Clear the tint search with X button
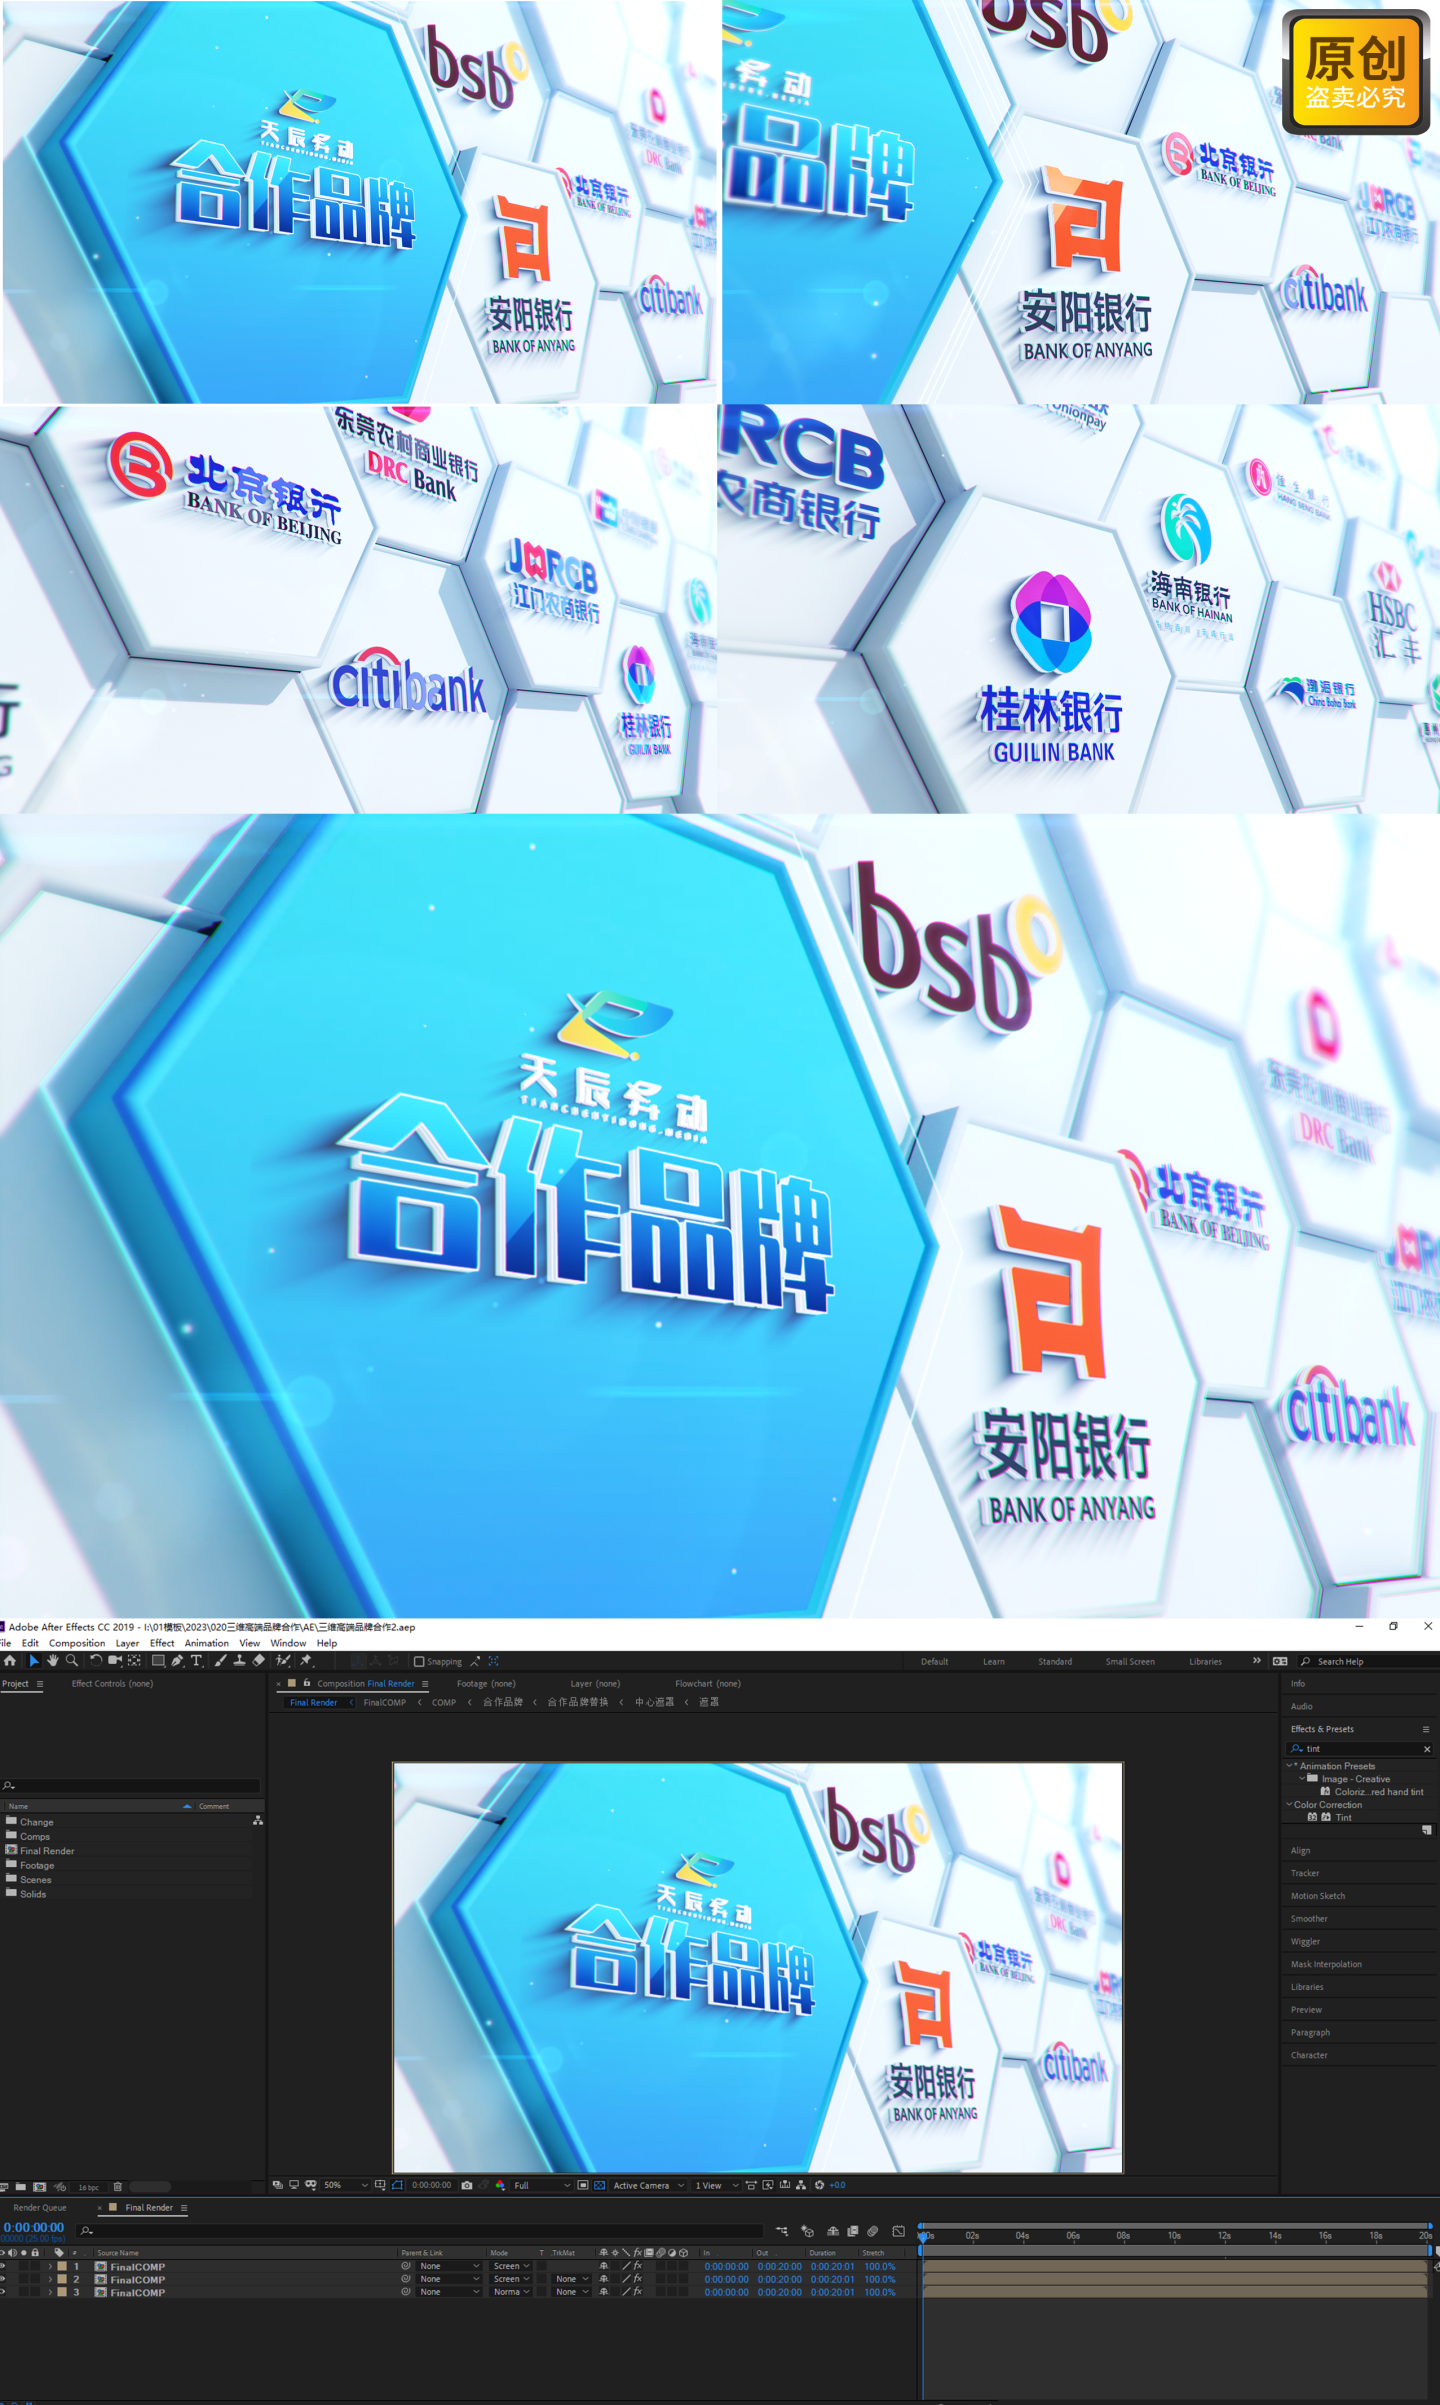The height and width of the screenshot is (2405, 1440). pos(1427,1749)
